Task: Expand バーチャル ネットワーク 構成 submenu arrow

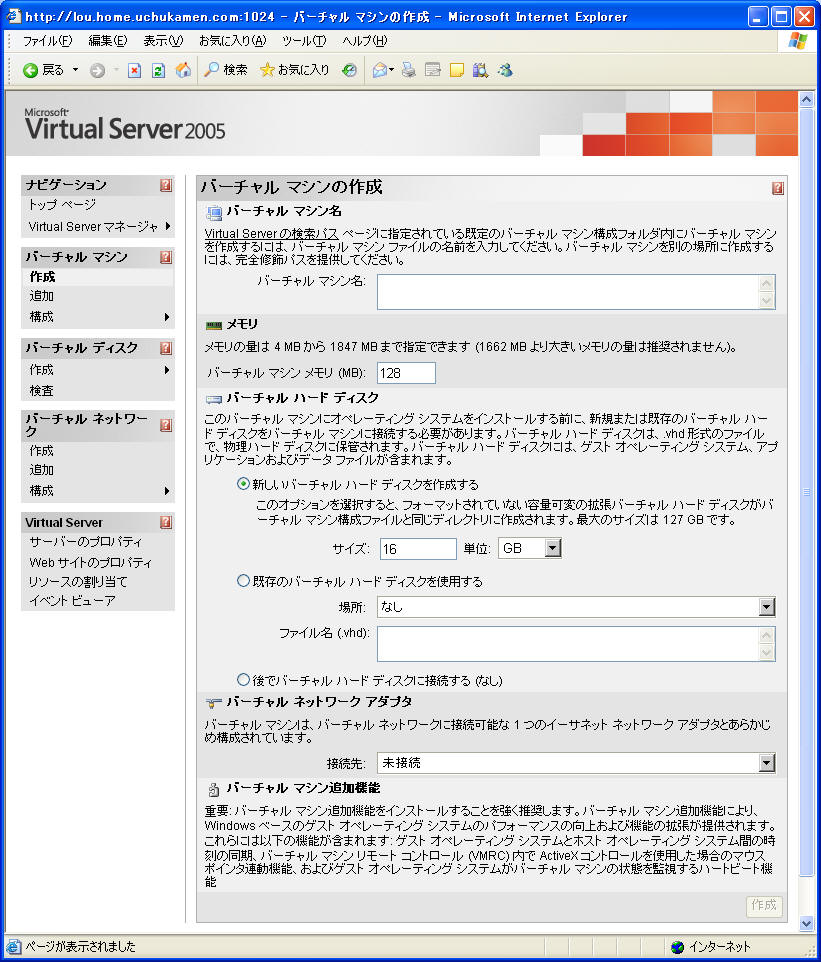Action: tap(167, 491)
